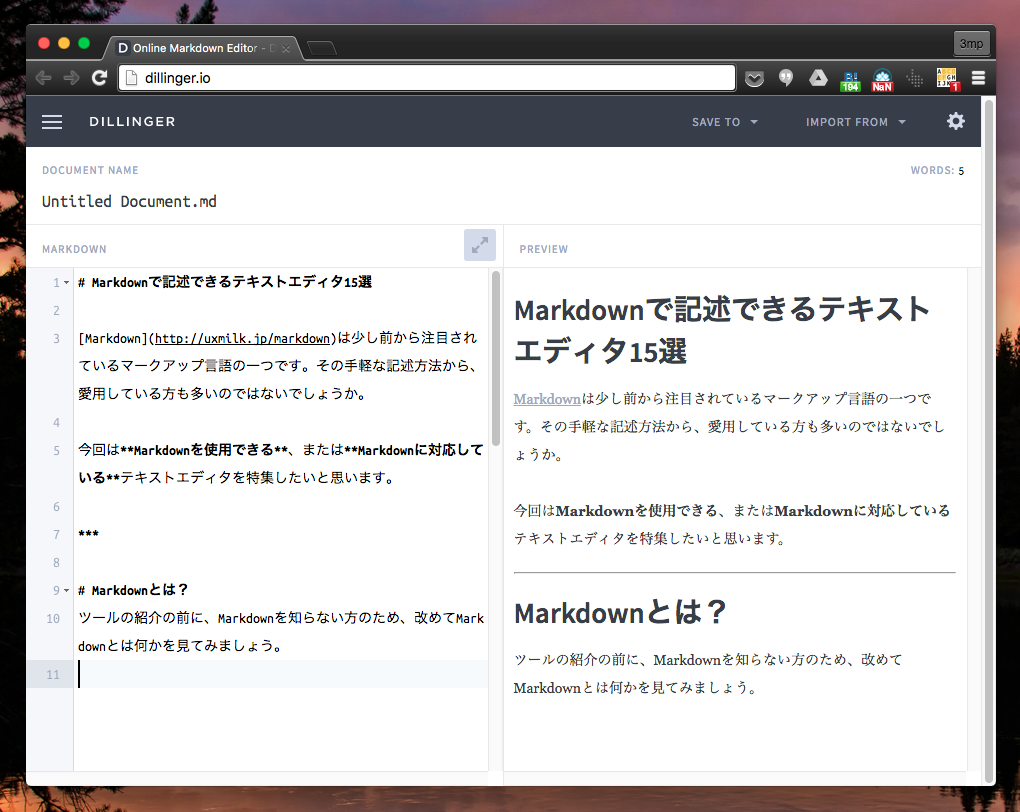Close the Online Markdown Editor tab

286,48
